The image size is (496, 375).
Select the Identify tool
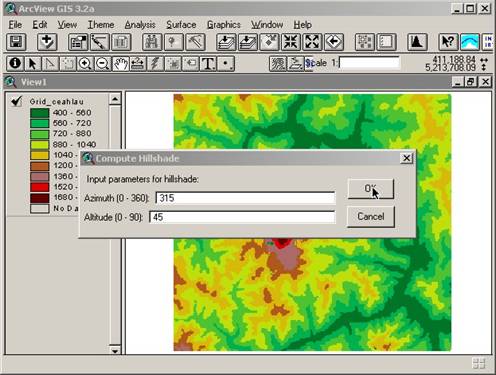(x=15, y=63)
